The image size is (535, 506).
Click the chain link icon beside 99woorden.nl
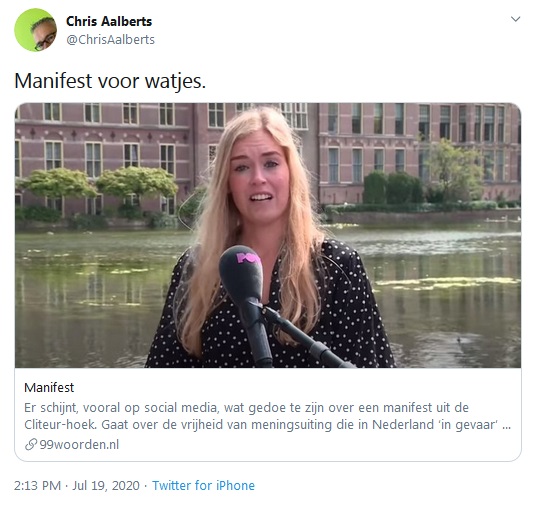coord(31,445)
